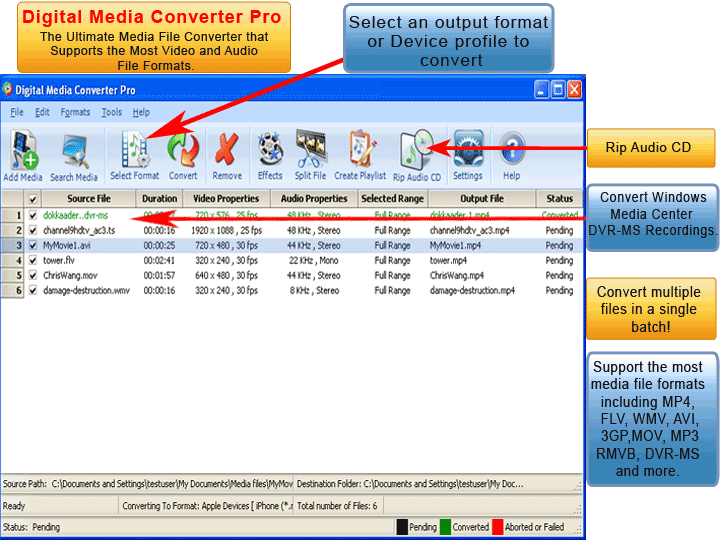
Task: Click the Status column header
Action: [x=559, y=199]
